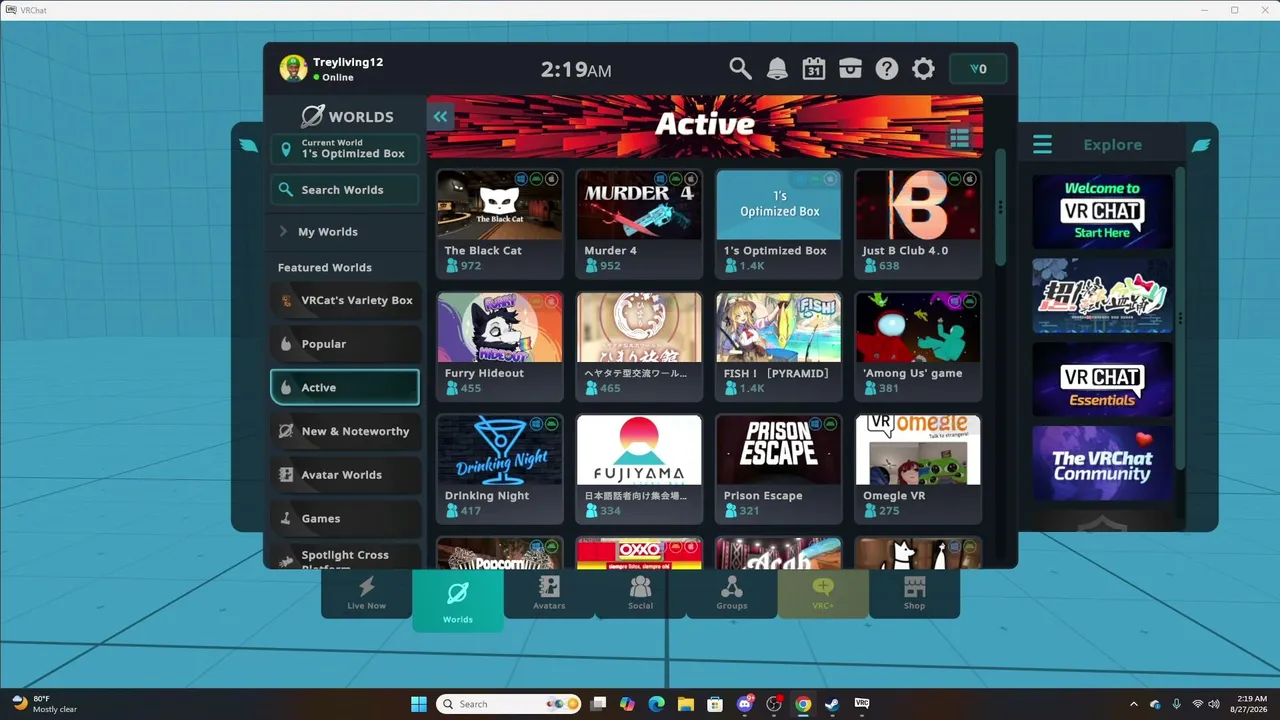Open the help question mark icon
Screen dimensions: 1280x720
[x=887, y=68]
